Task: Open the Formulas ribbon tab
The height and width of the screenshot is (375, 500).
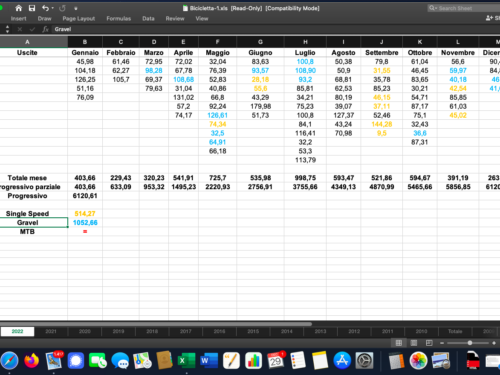Action: click(x=119, y=19)
